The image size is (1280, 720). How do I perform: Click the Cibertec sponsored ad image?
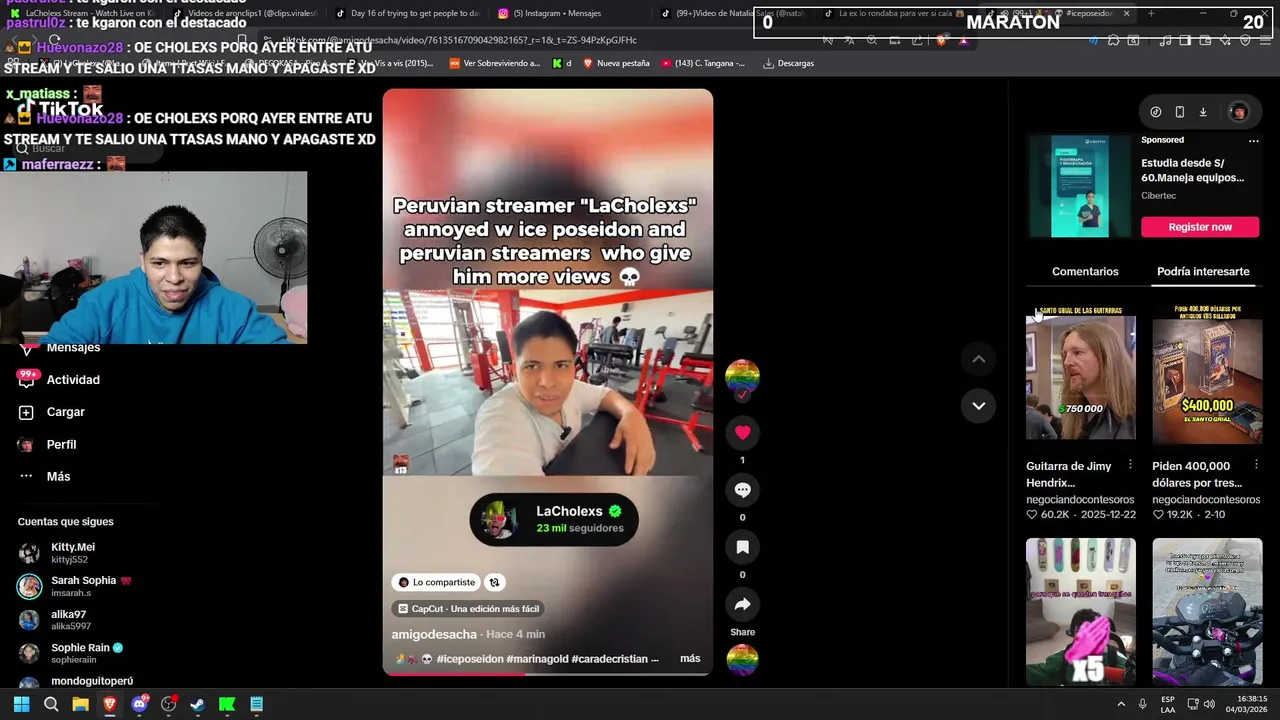(1080, 186)
